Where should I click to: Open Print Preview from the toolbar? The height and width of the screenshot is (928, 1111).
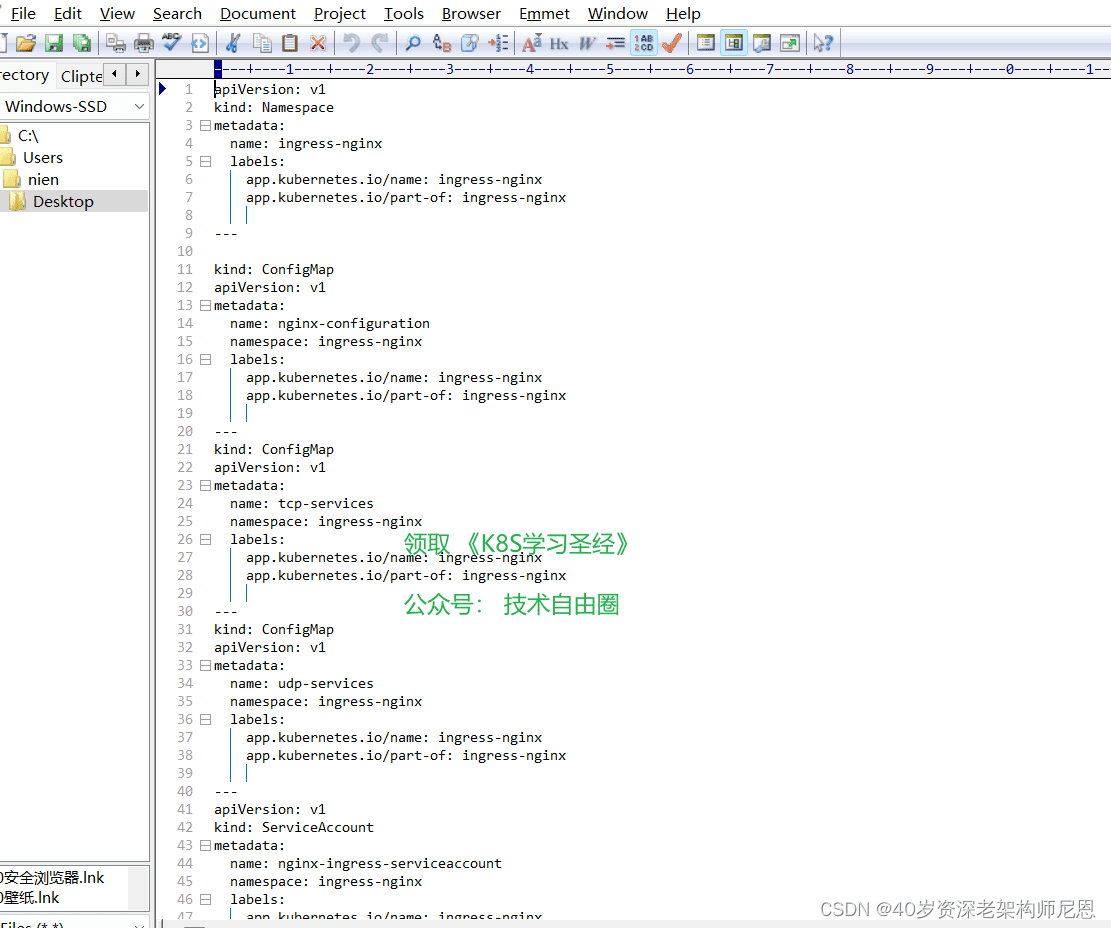115,43
